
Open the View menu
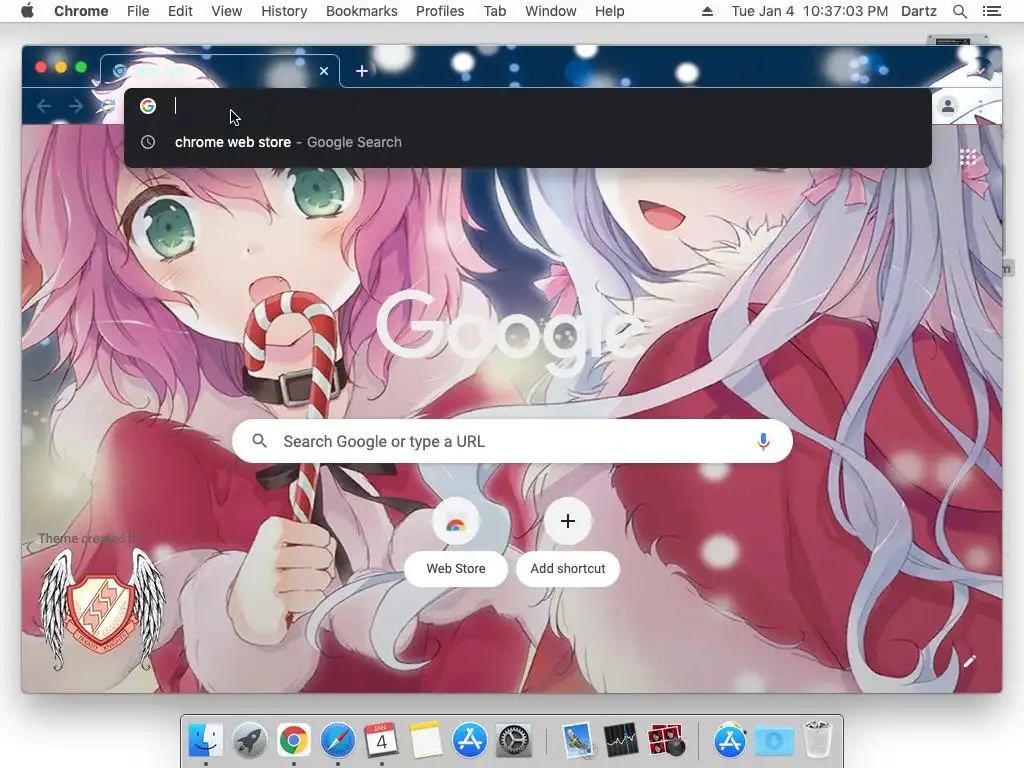point(227,11)
